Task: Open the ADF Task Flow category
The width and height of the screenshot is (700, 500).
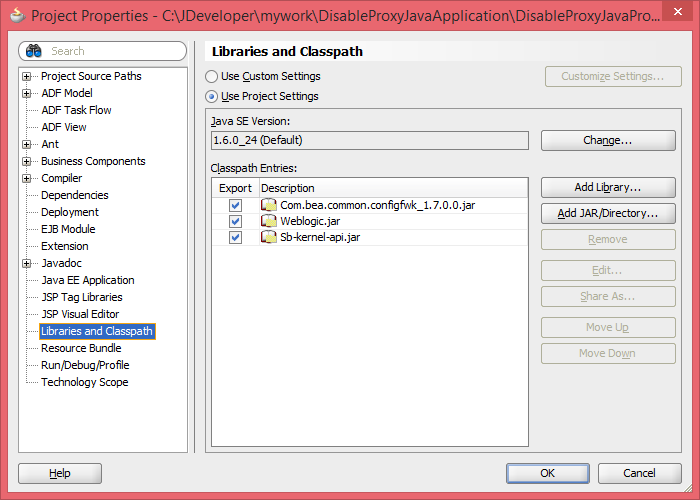Action: click(x=76, y=110)
